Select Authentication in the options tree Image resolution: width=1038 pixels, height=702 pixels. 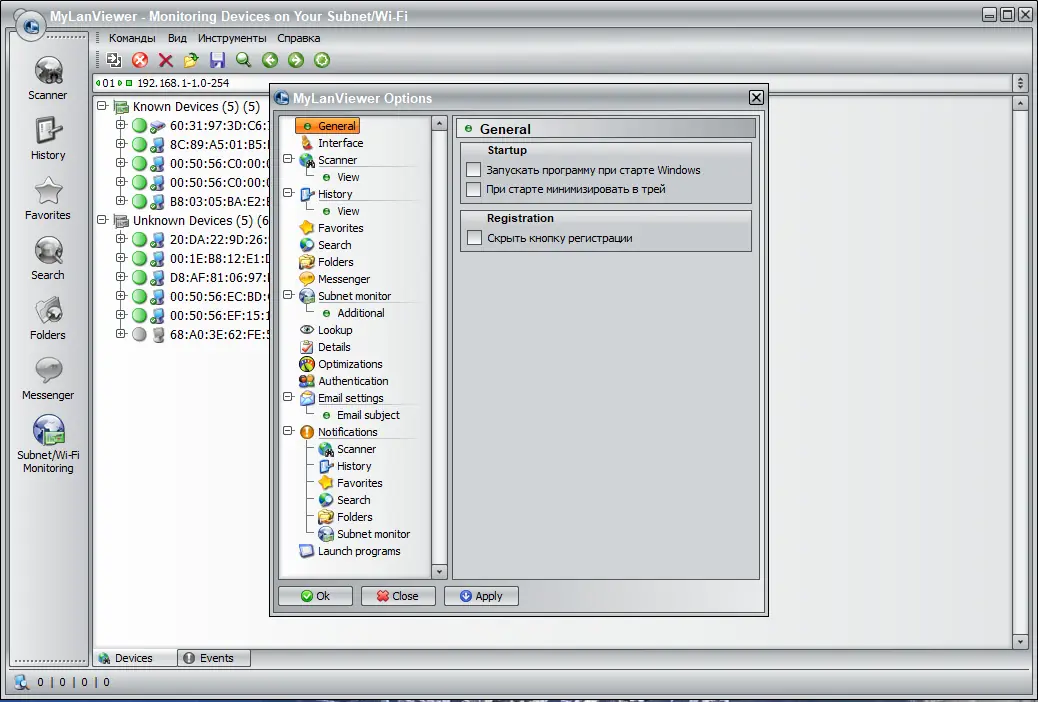click(353, 381)
